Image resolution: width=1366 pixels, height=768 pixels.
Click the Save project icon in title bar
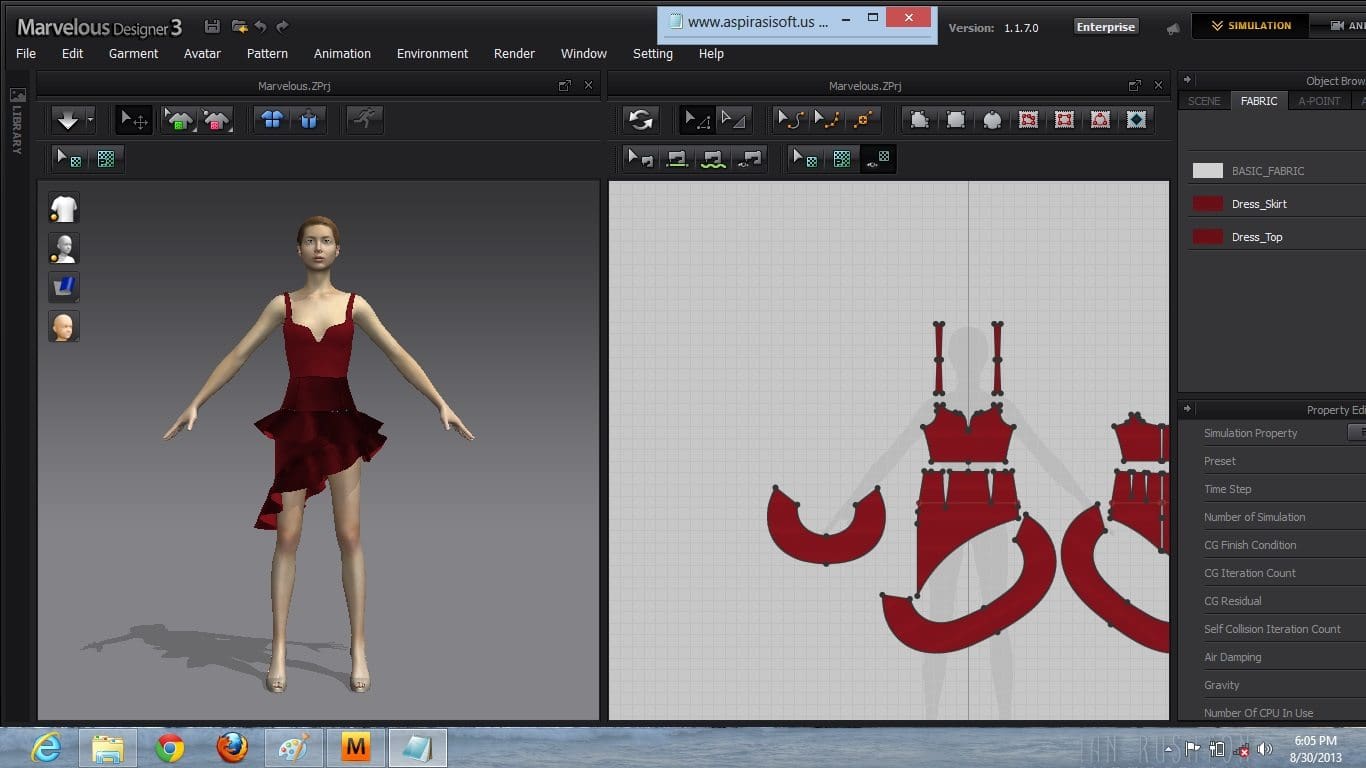point(212,27)
